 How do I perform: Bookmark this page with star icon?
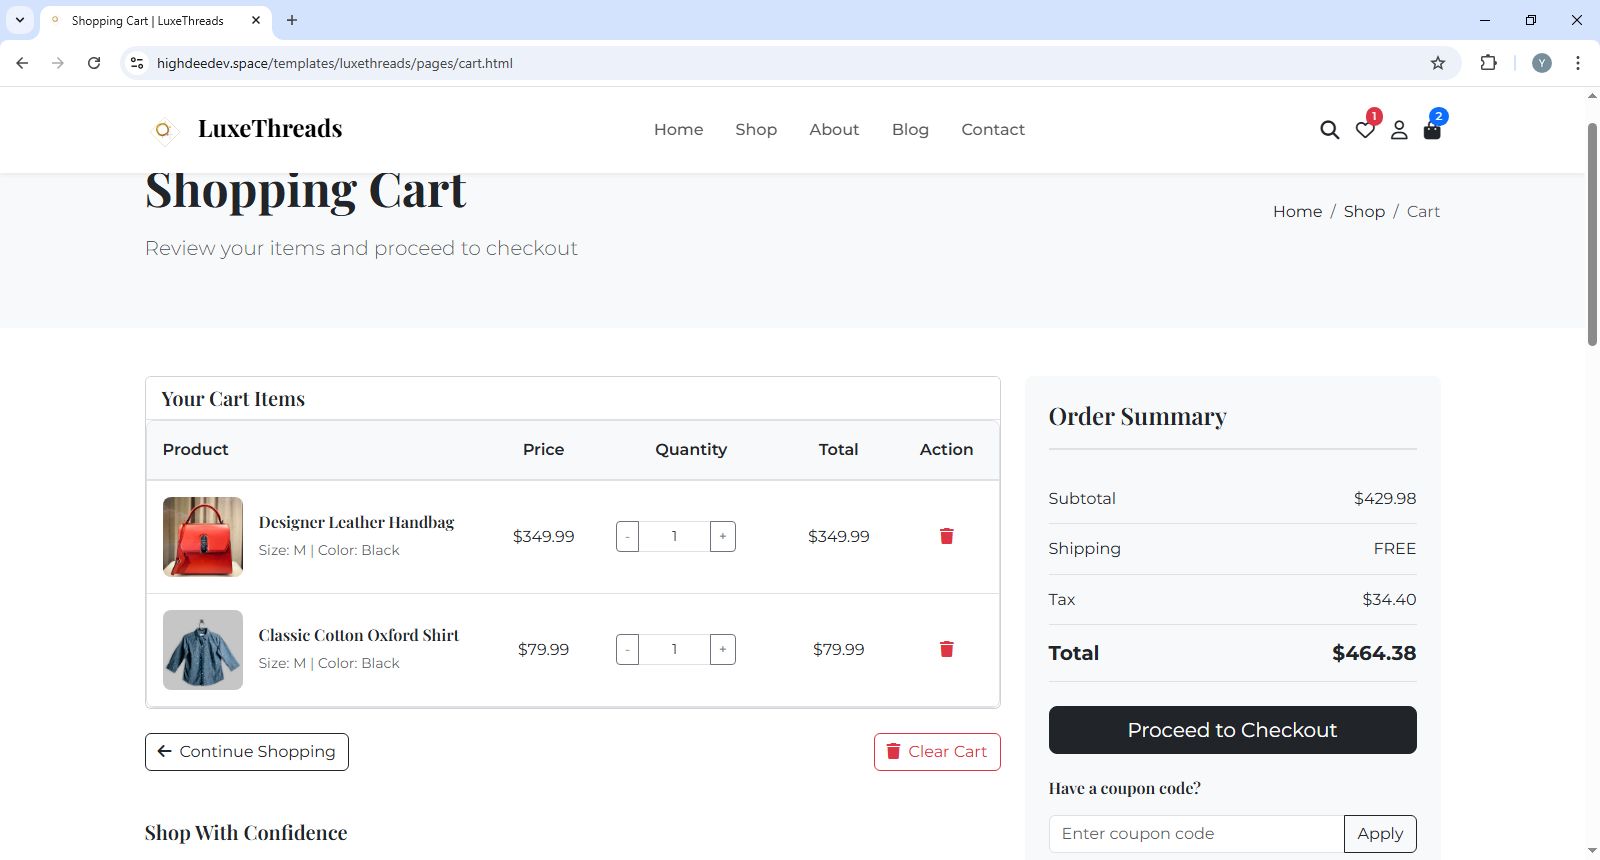[x=1438, y=63]
